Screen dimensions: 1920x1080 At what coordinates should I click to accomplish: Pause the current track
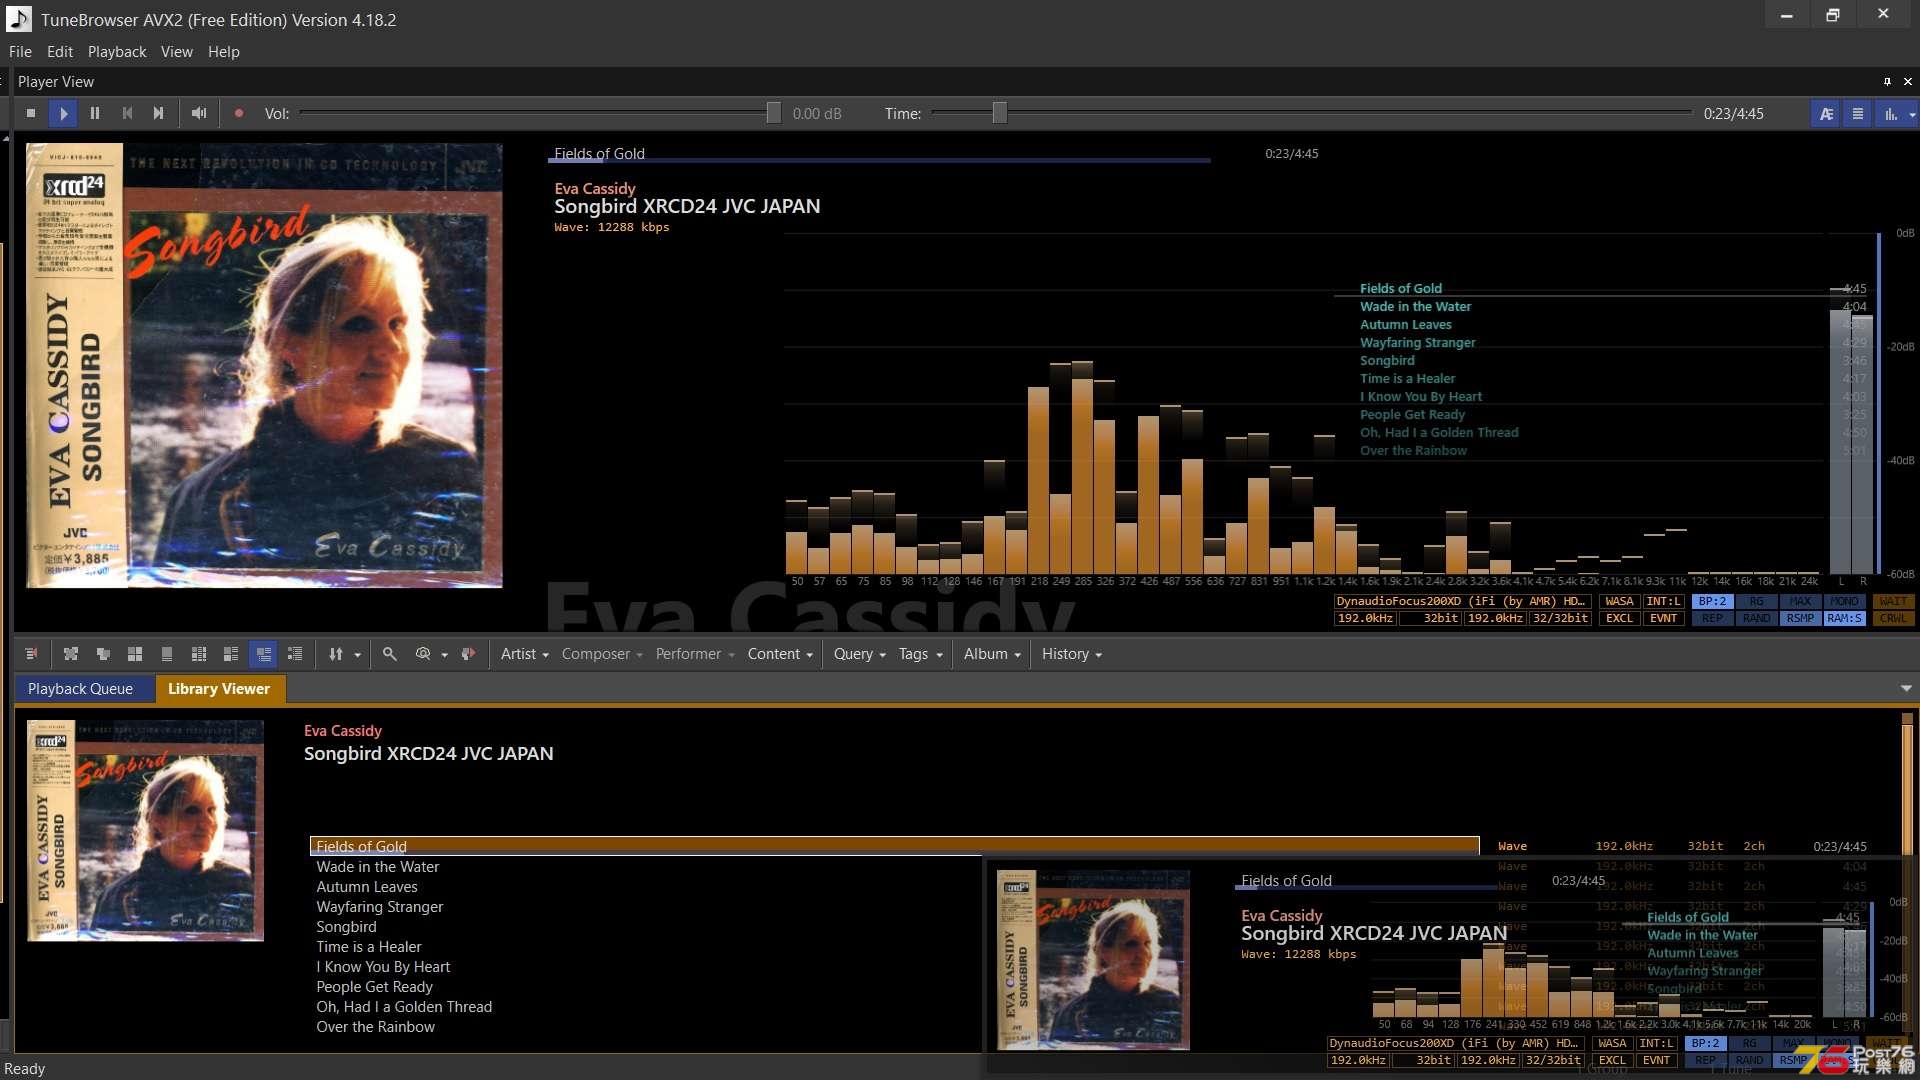coord(95,113)
